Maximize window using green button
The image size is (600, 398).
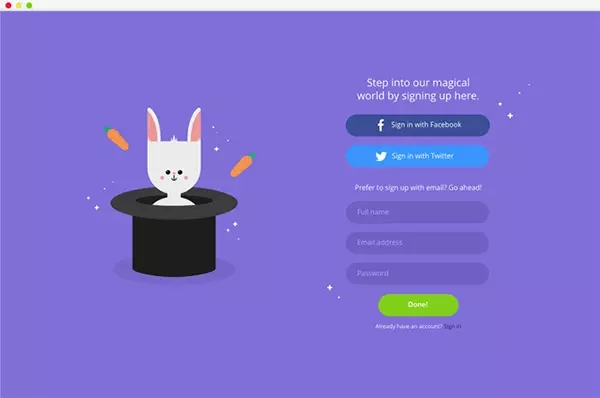click(29, 5)
